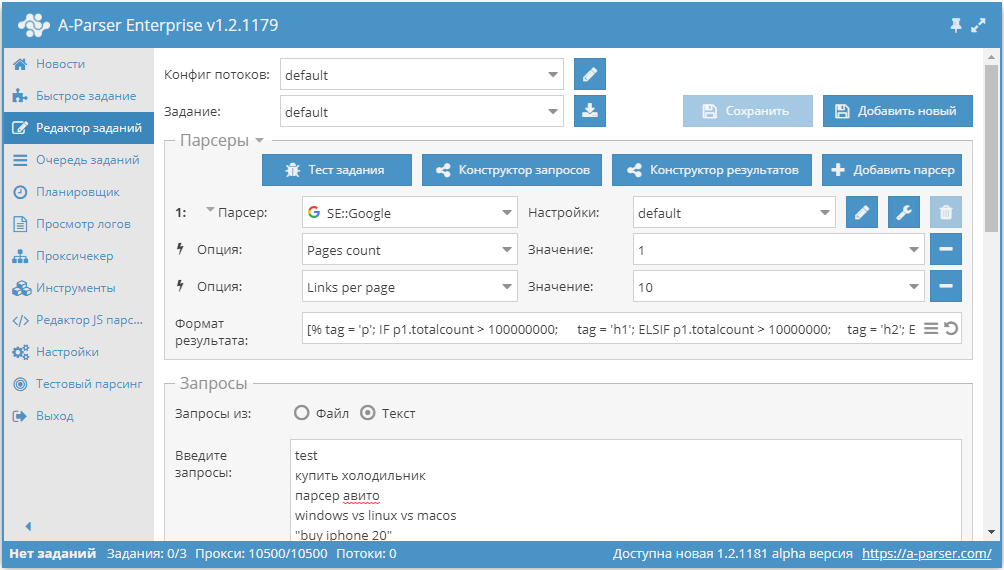Open Настройки in sidebar
Viewport: 1004px width, 570px height.
[x=79, y=352]
